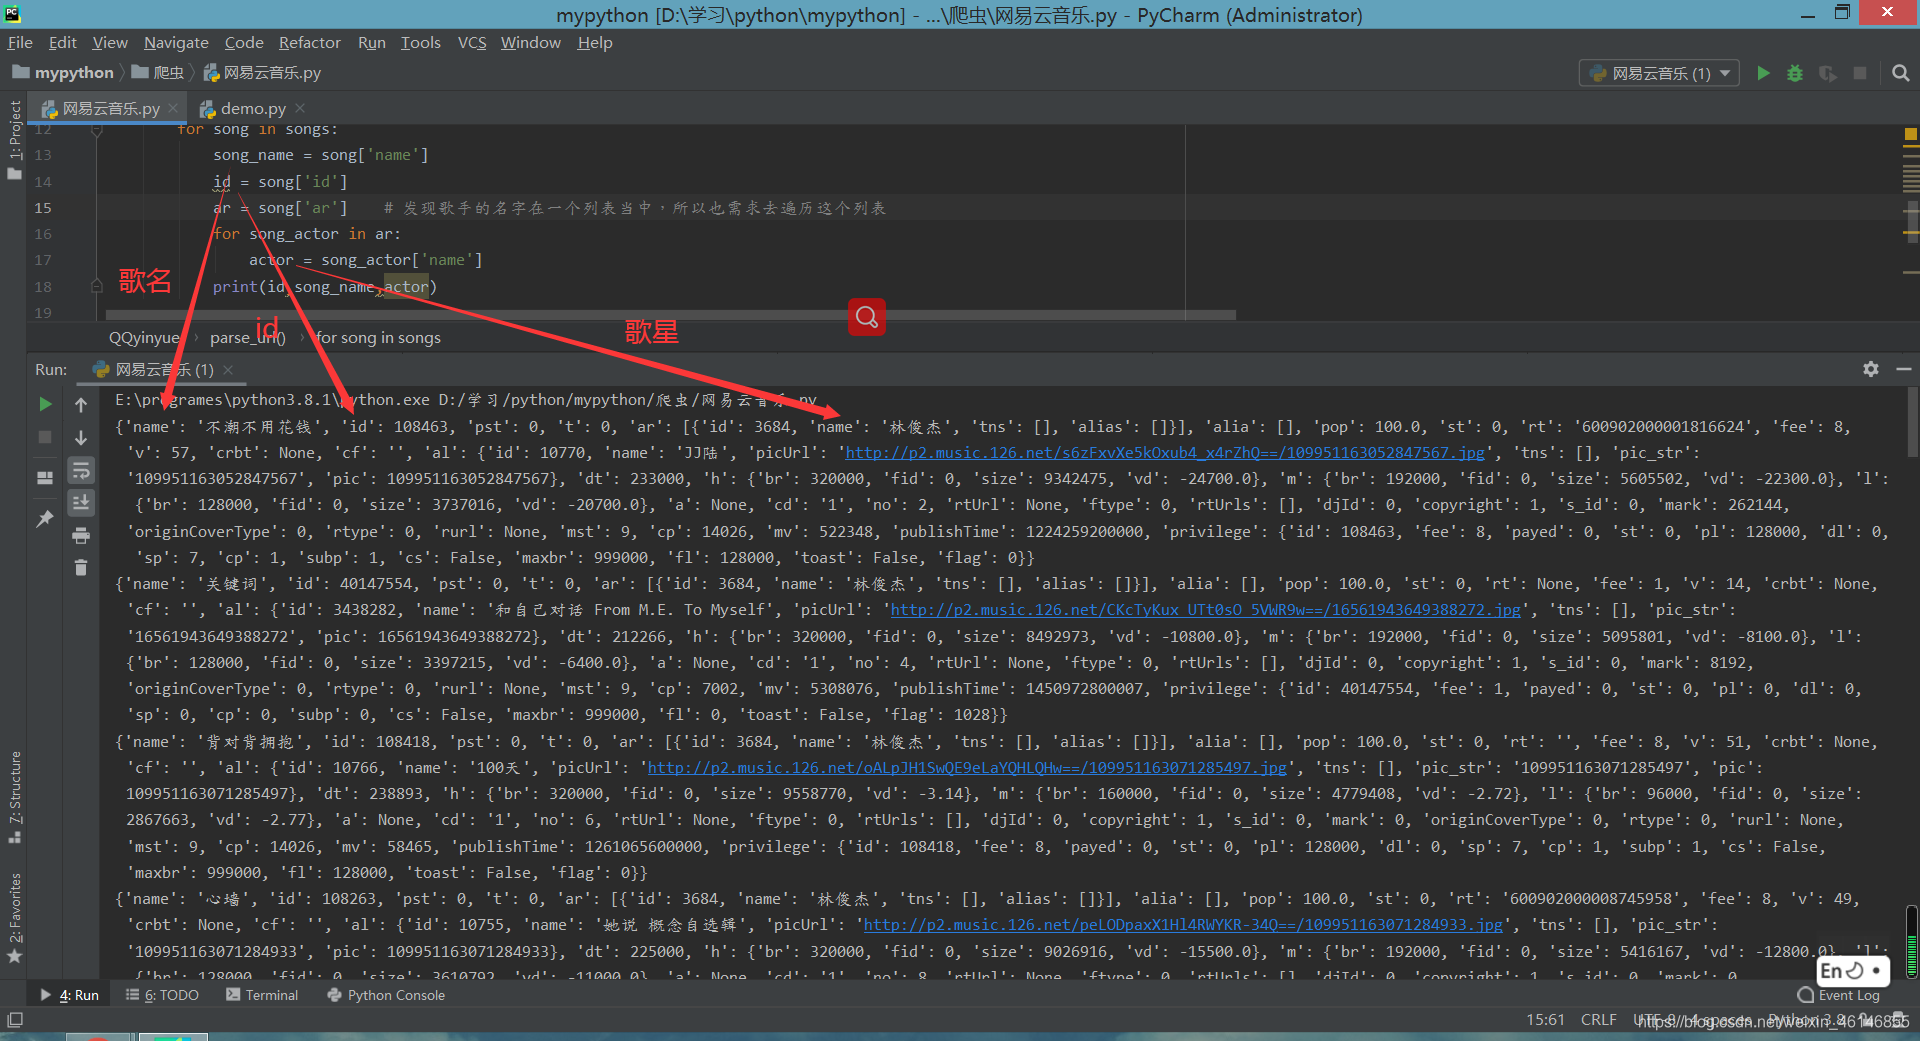Open the first p2.music.126.net image link
This screenshot has height=1041, width=1920.
[x=1165, y=453]
